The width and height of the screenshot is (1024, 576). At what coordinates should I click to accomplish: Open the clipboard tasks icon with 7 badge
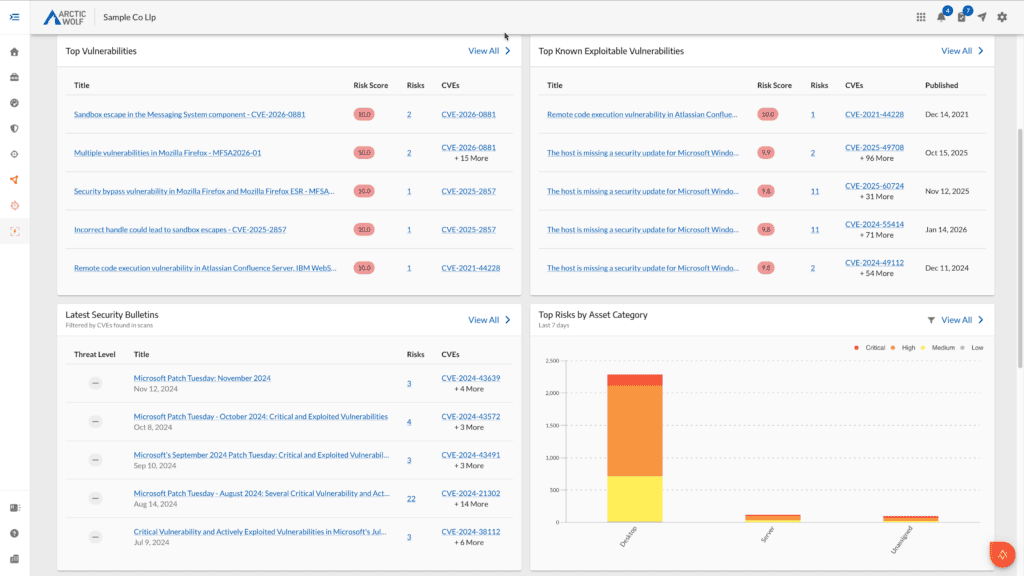tap(961, 16)
